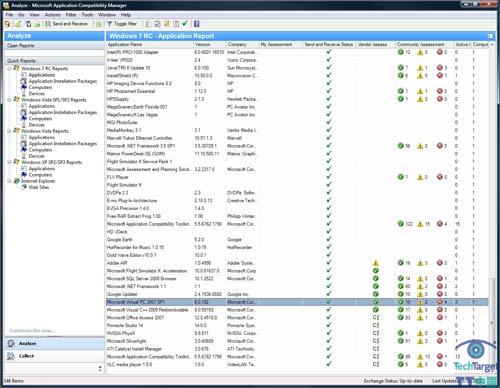Click the Exchange Status text in status bar
The width and height of the screenshot is (500, 388).
pyautogui.click(x=393, y=381)
